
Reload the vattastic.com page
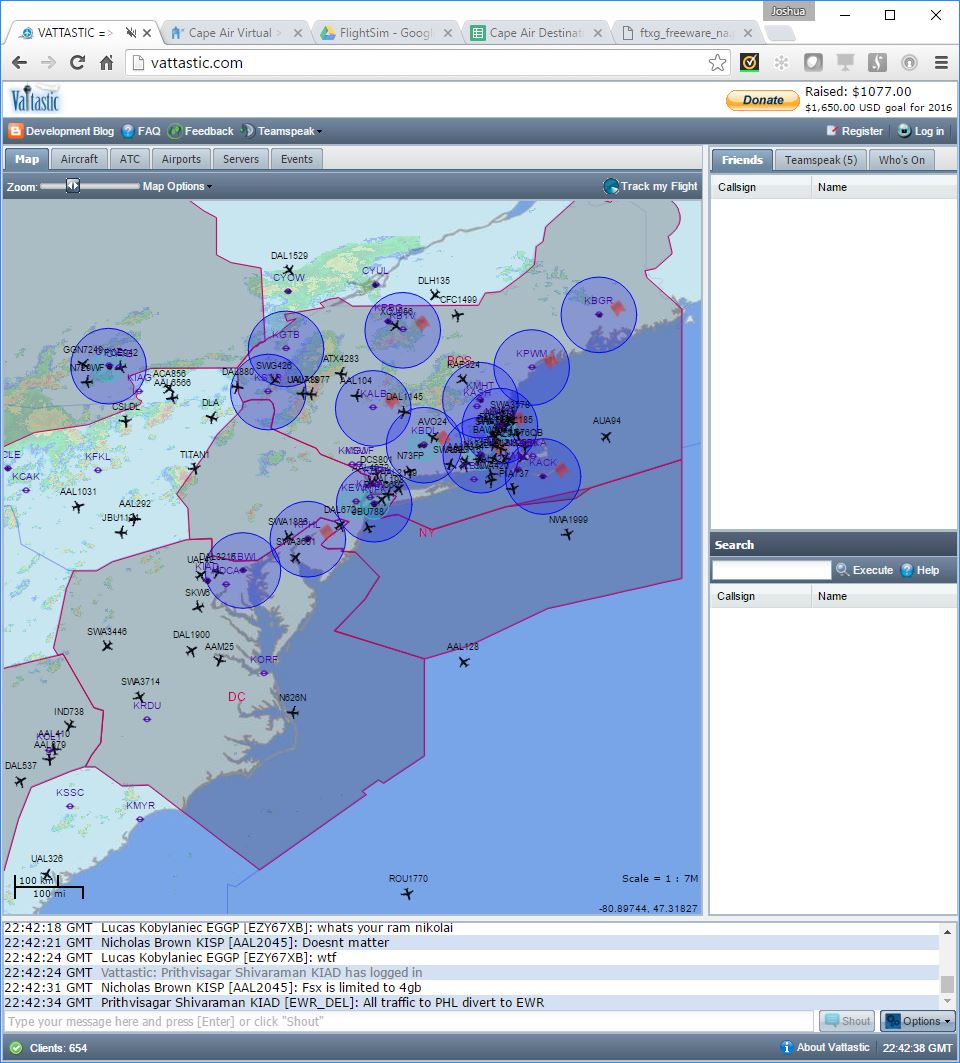click(77, 63)
